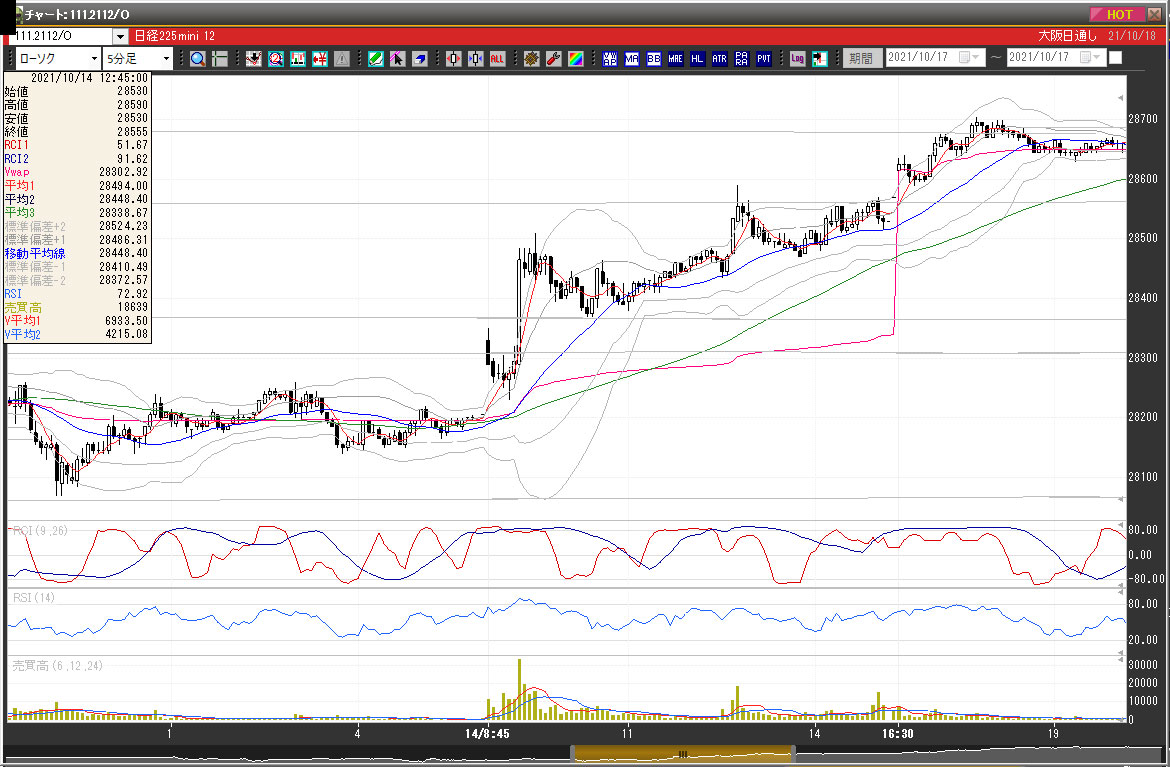
Task: Toggle the PVT pivot indicator
Action: (x=763, y=58)
